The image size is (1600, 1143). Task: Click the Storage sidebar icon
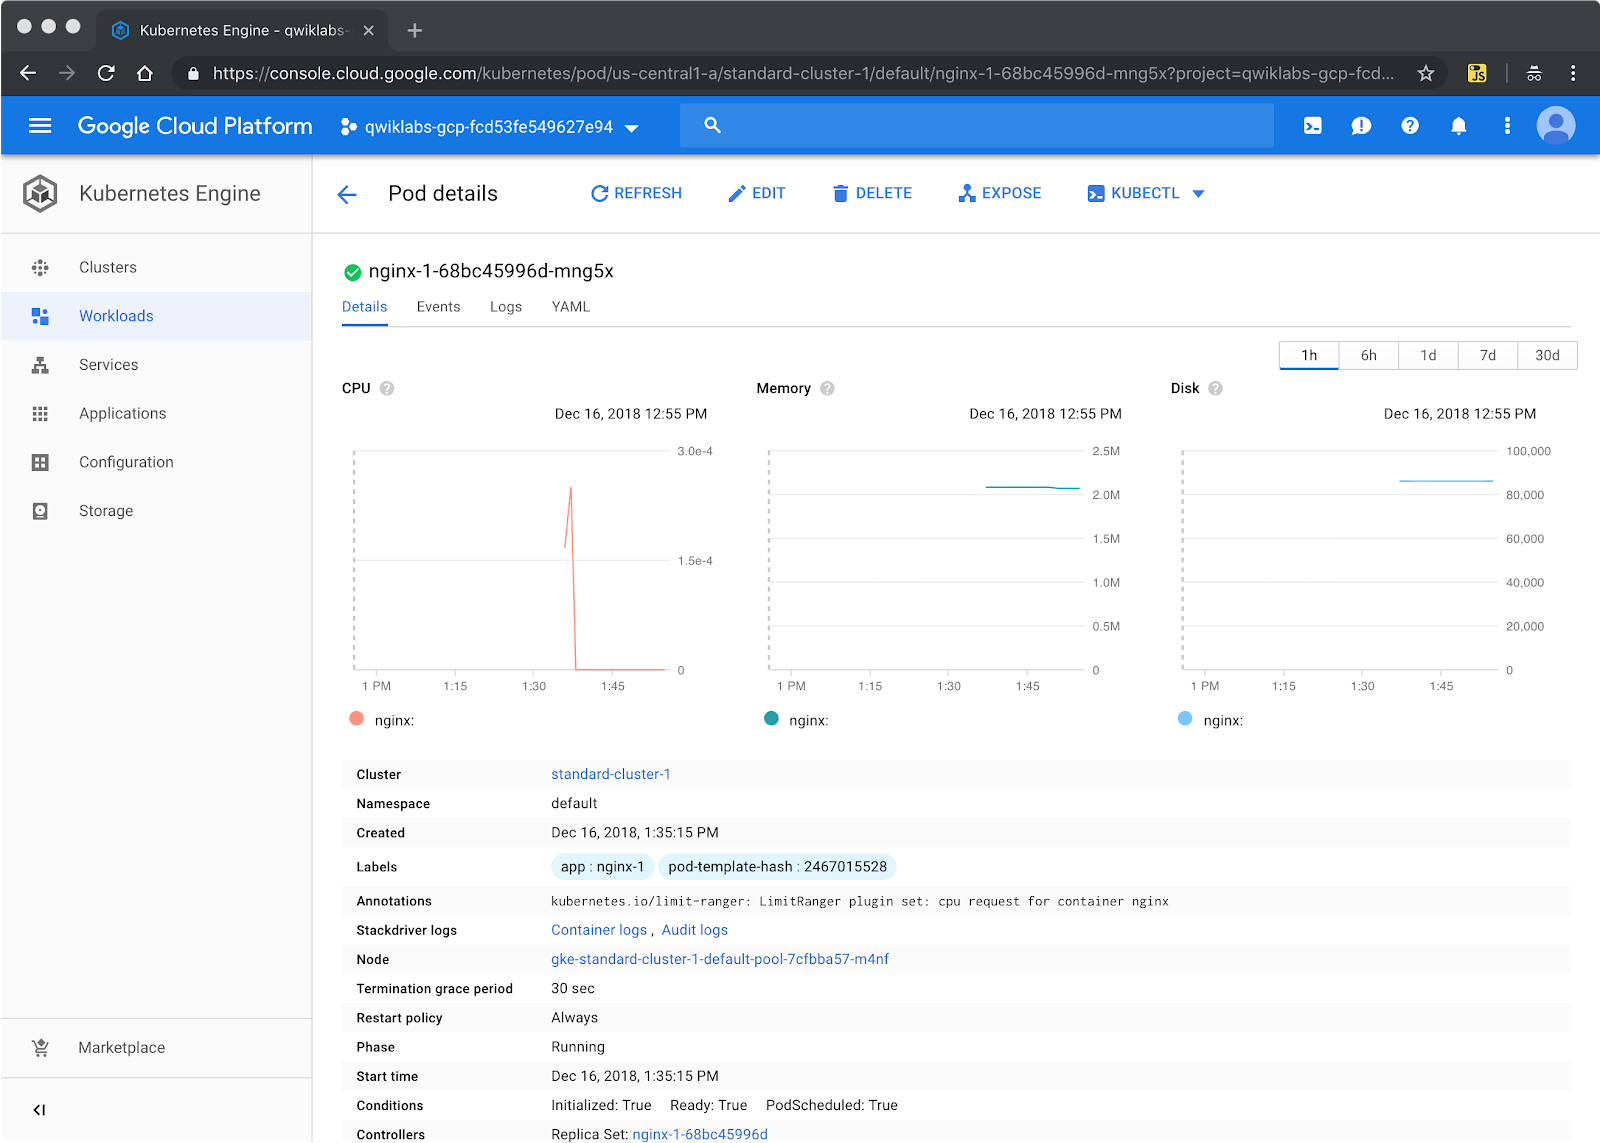40,511
